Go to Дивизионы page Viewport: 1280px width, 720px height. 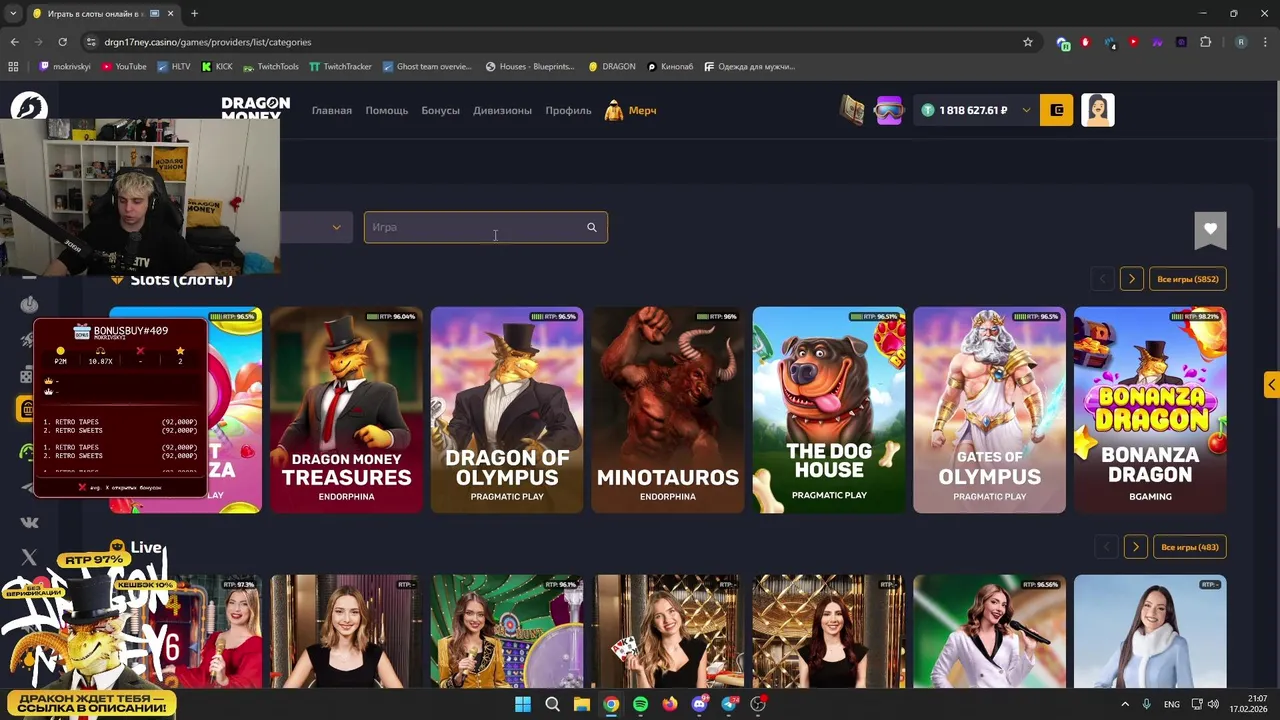[502, 110]
